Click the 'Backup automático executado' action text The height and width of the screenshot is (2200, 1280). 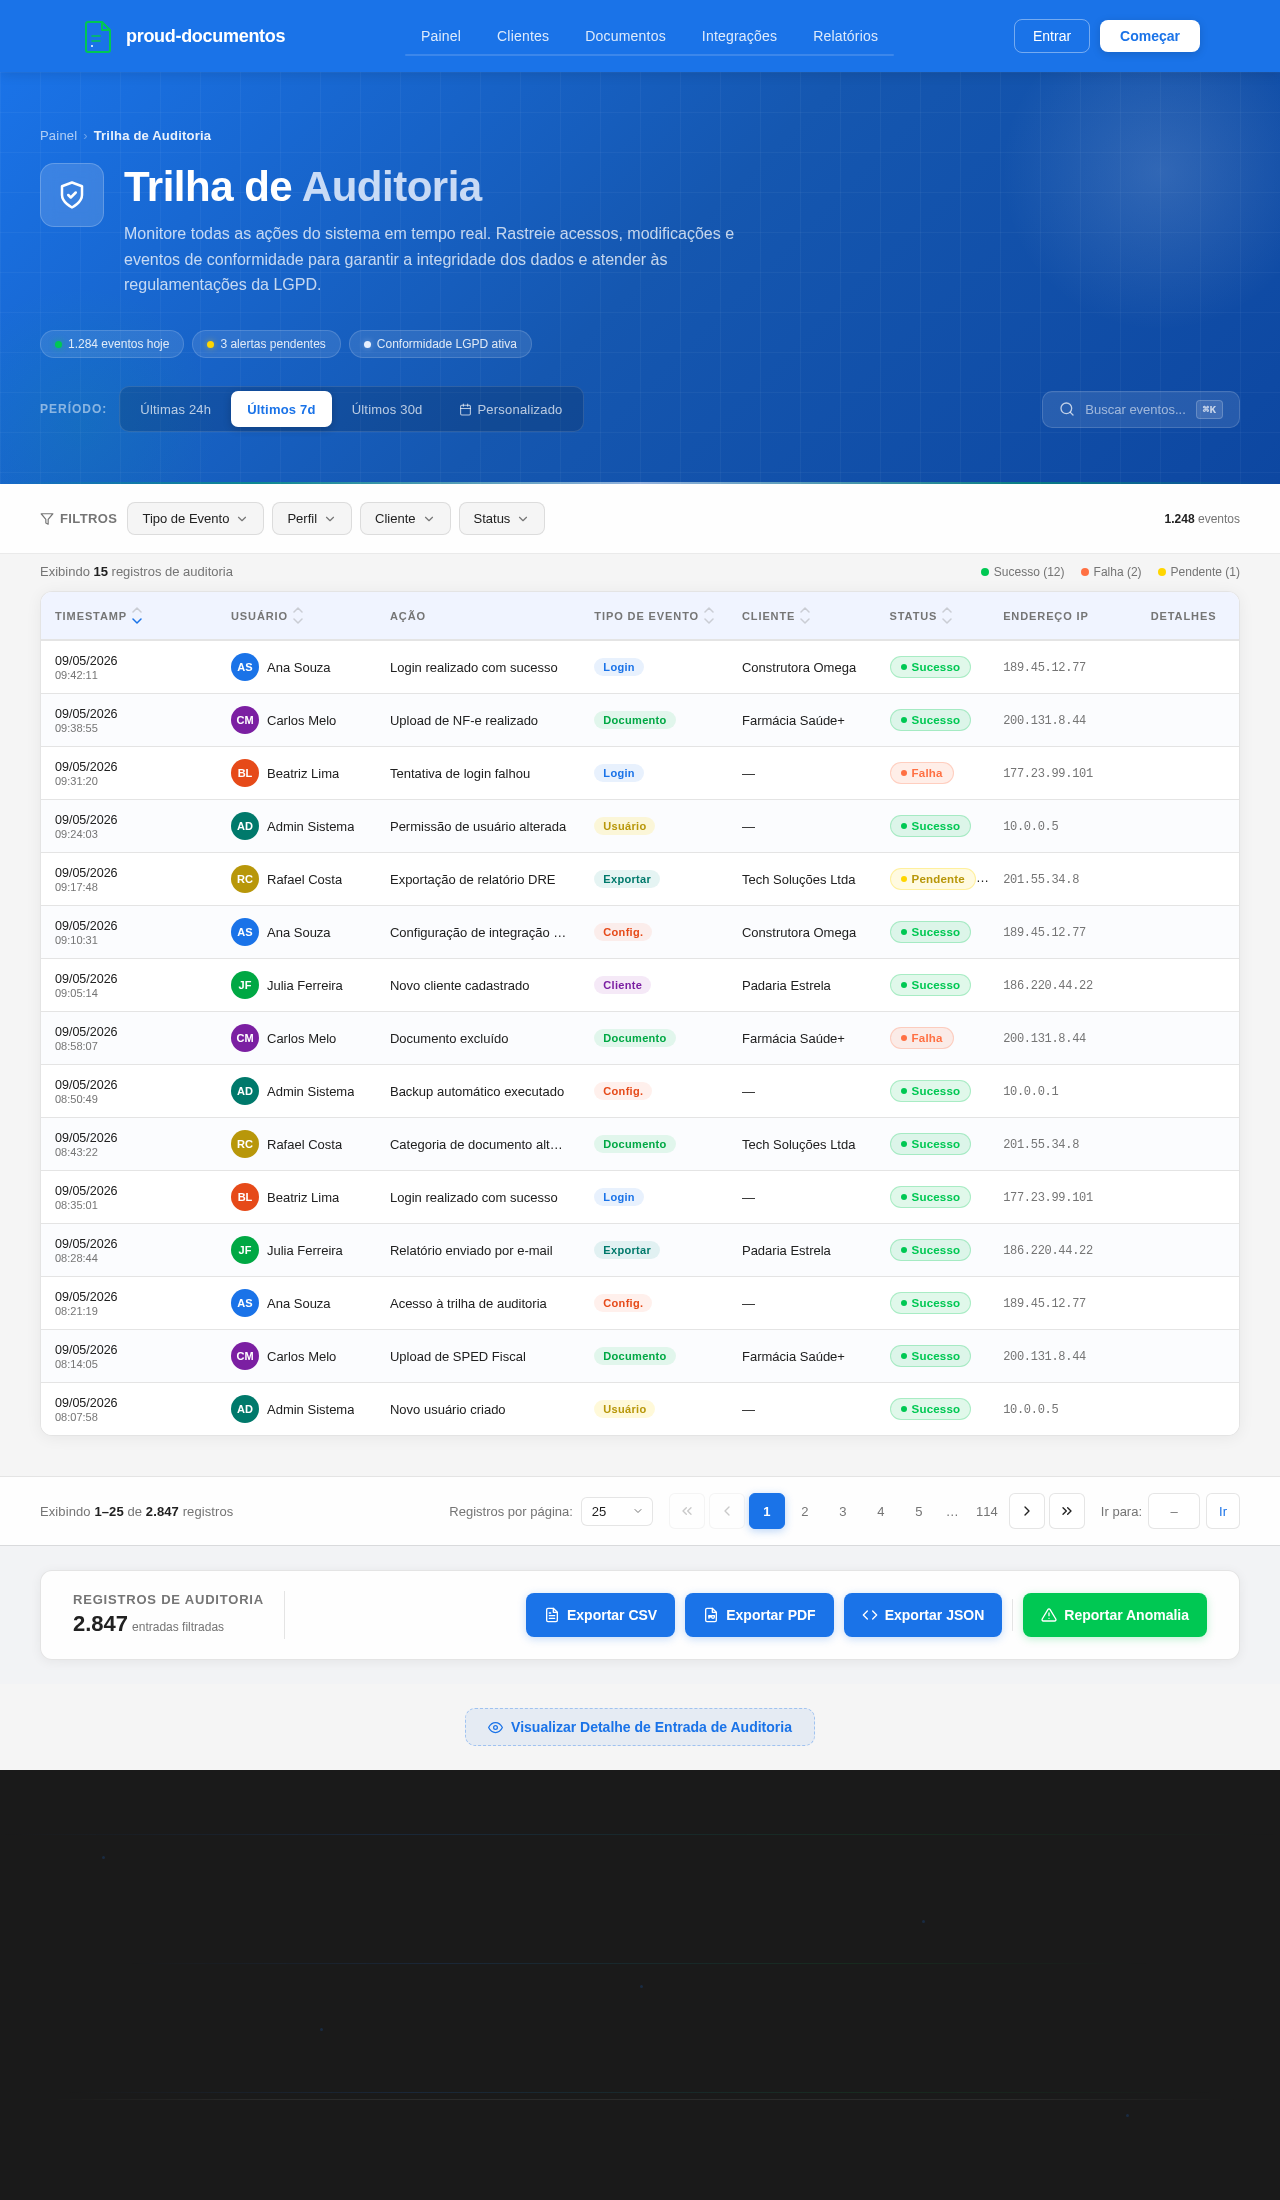[477, 1091]
